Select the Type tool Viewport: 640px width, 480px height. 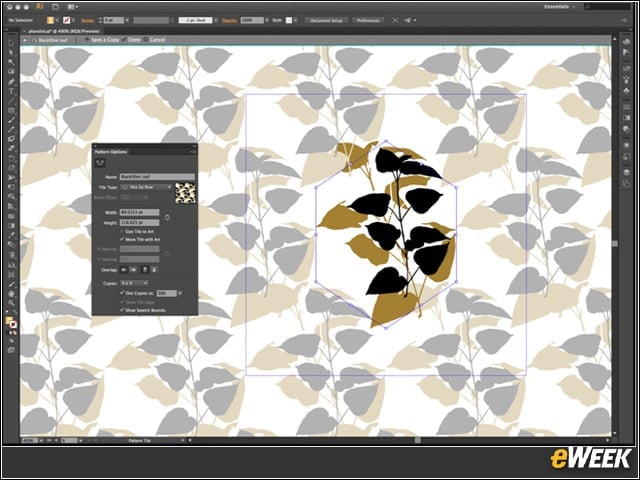(11, 91)
